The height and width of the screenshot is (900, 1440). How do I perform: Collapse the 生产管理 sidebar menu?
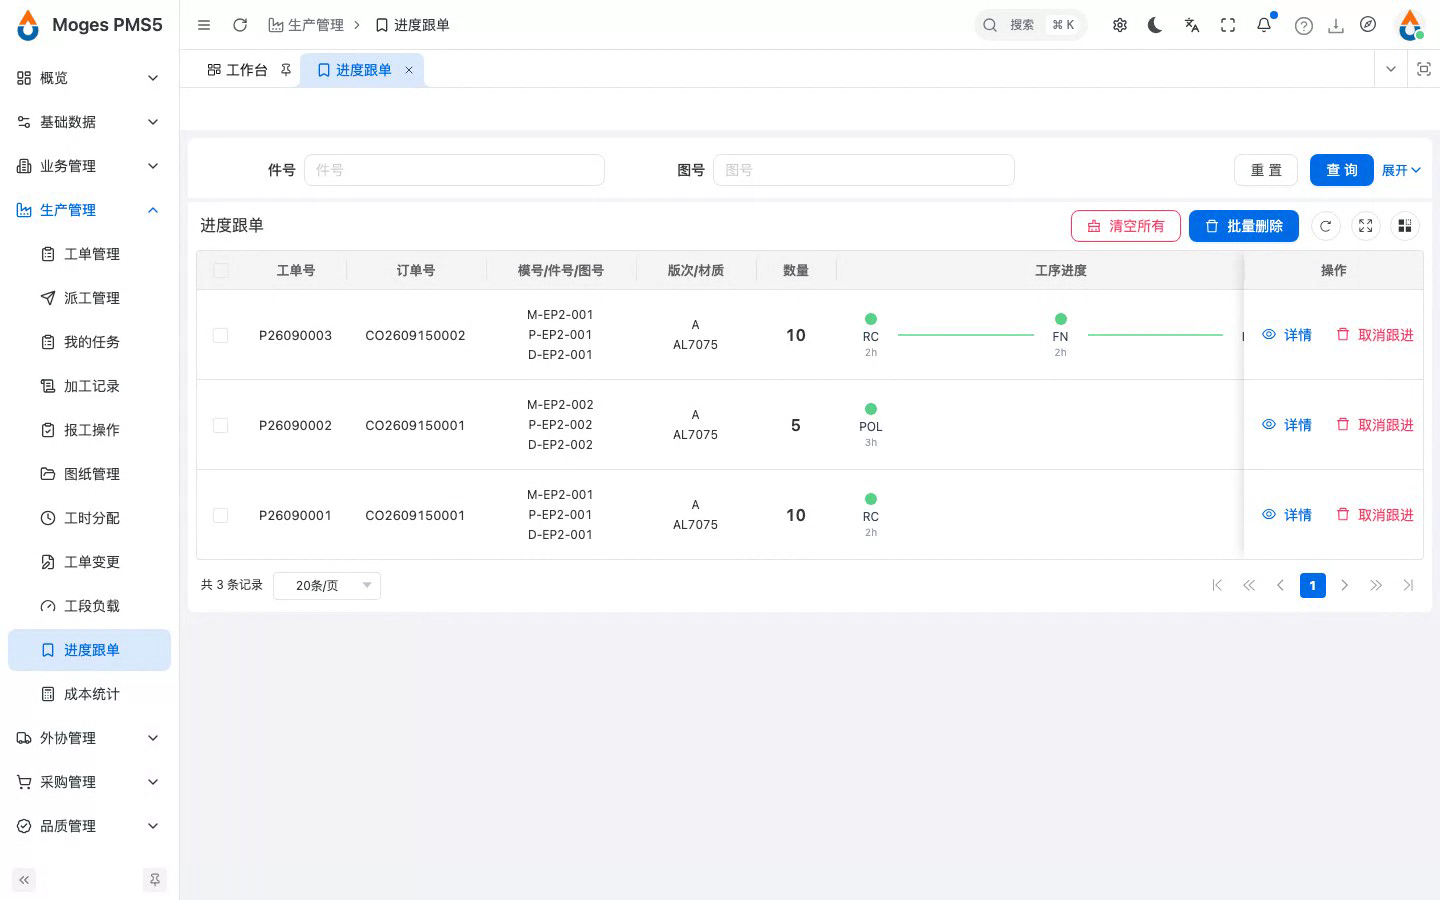[89, 210]
